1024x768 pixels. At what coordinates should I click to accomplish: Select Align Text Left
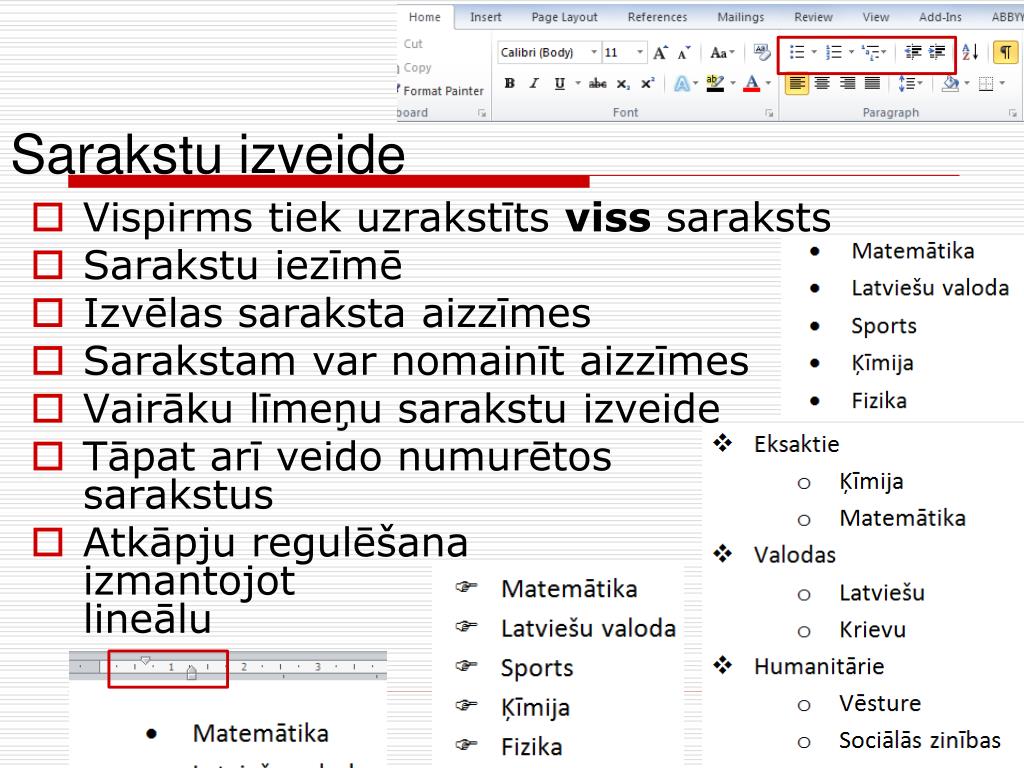[797, 84]
